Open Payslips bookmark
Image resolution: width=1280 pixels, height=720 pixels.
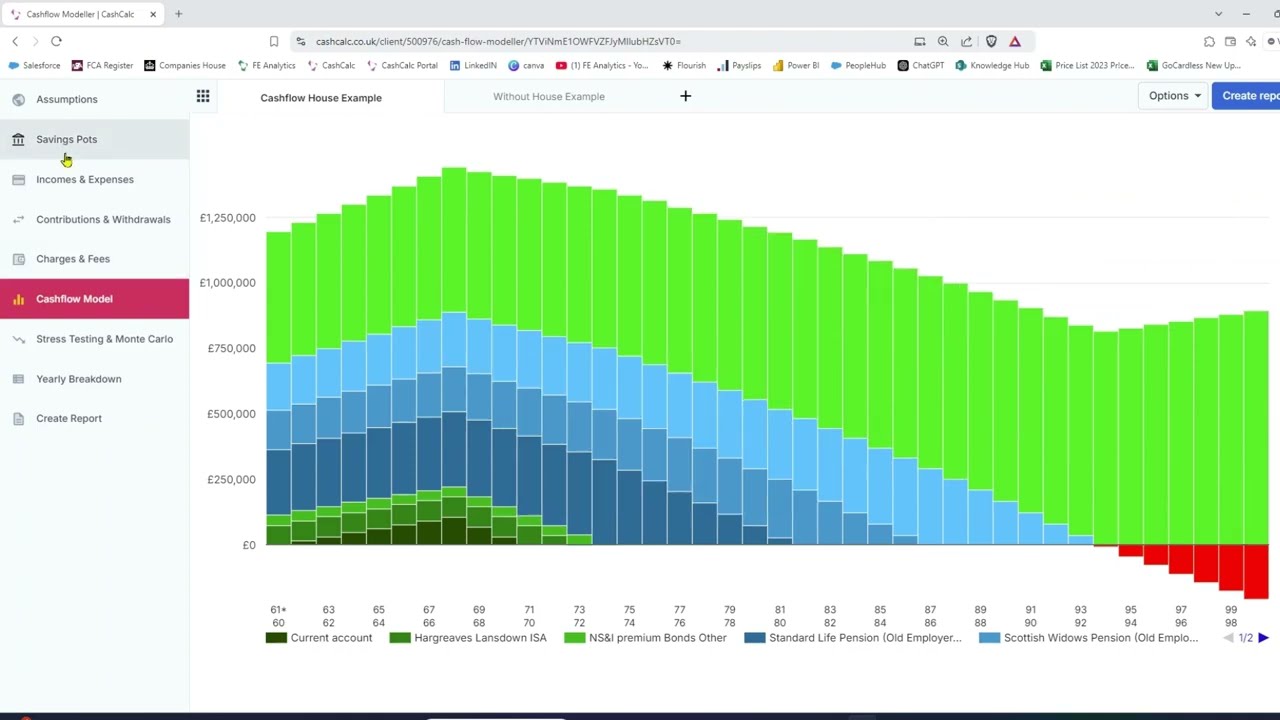pos(739,65)
